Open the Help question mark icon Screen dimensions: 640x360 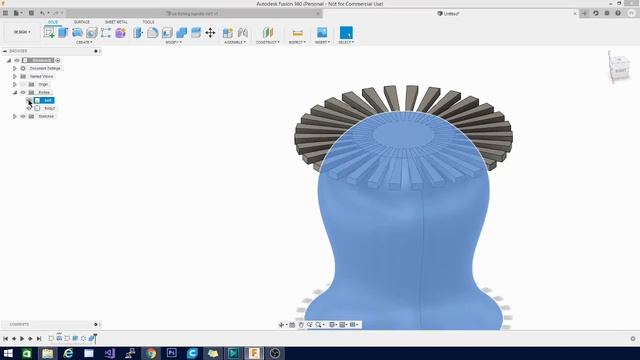618,13
